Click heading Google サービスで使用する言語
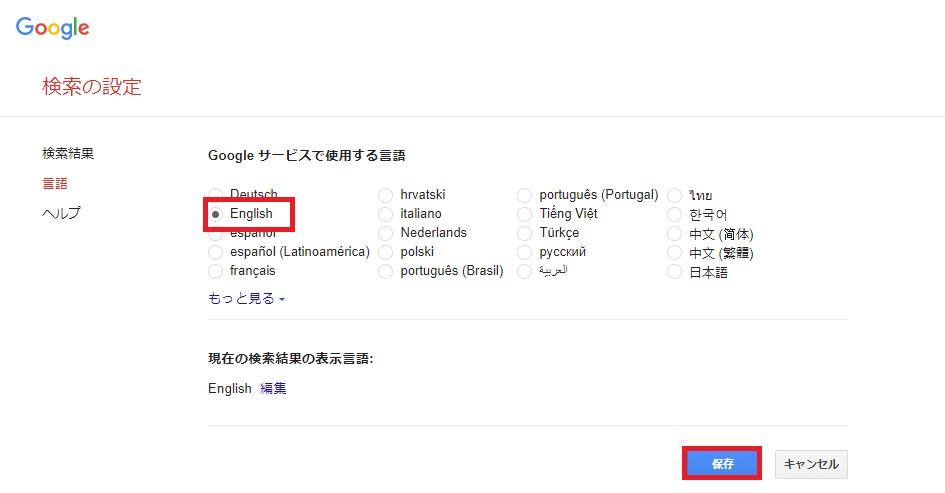 (x=307, y=155)
